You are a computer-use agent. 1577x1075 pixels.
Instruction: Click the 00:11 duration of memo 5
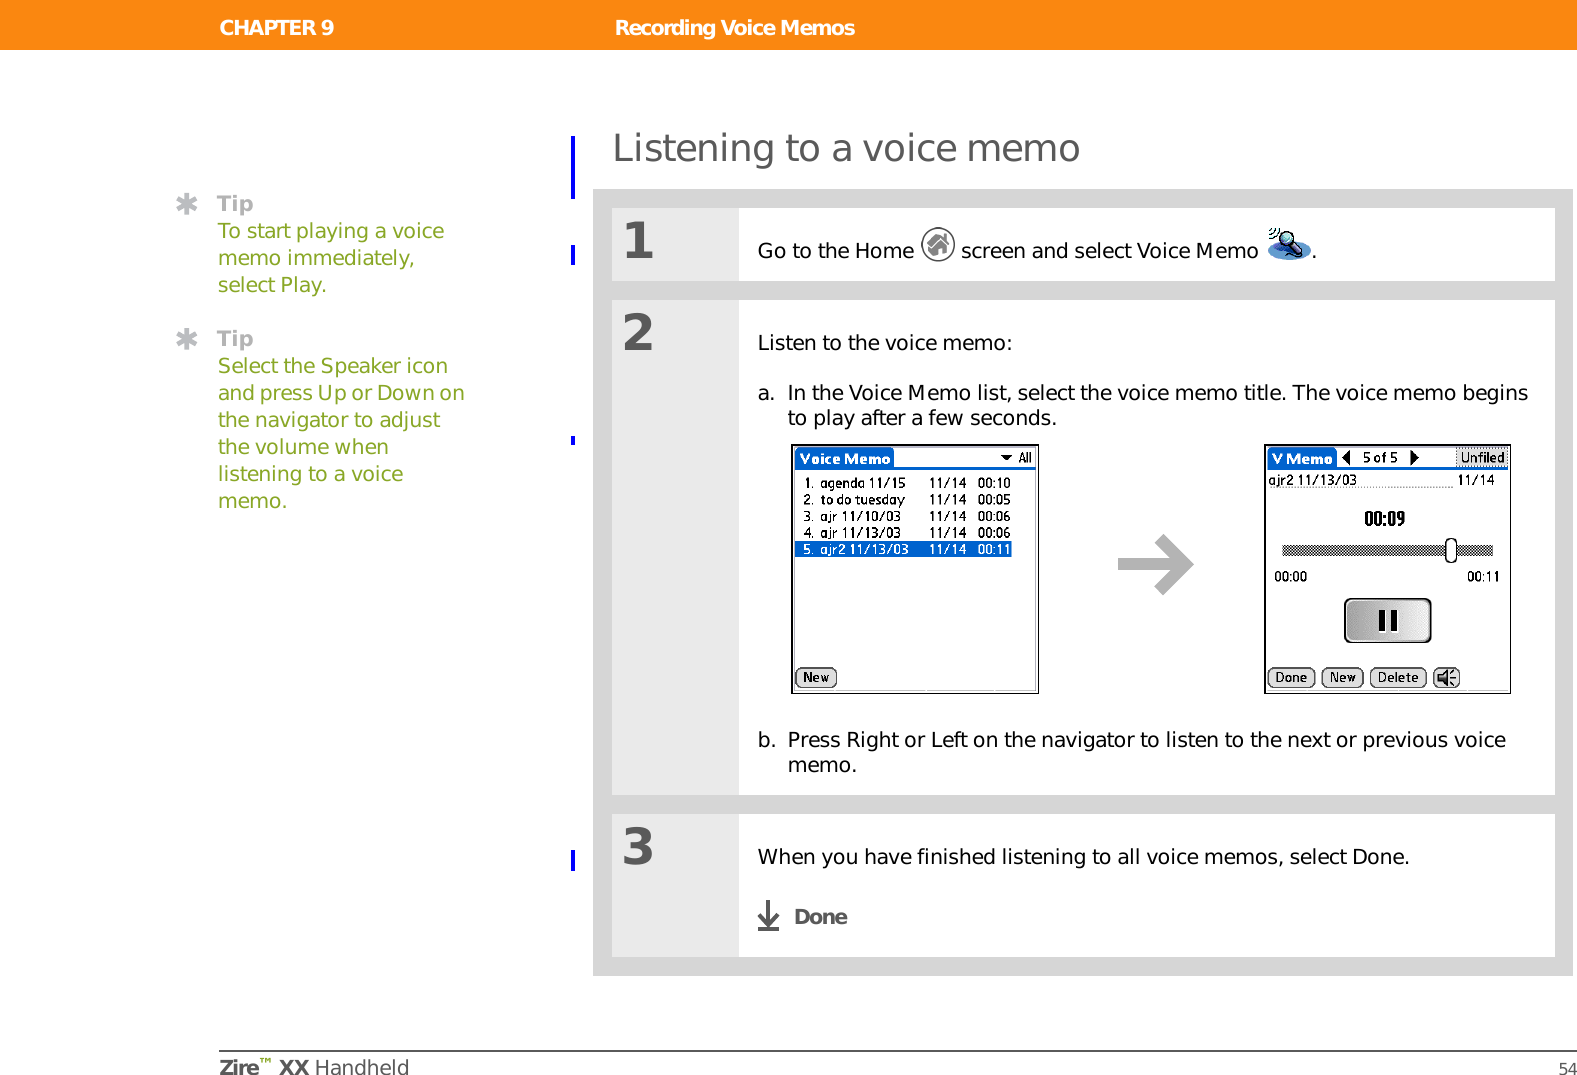click(x=994, y=549)
